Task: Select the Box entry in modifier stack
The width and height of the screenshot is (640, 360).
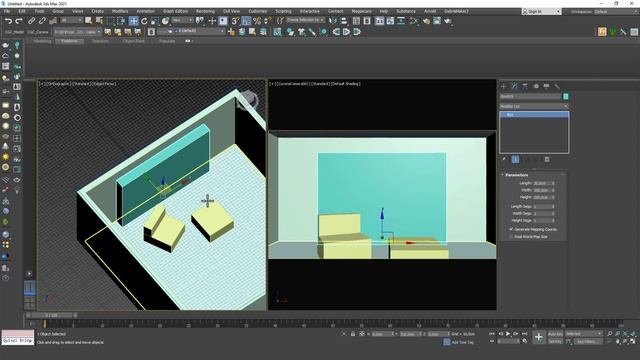Action: tap(534, 115)
